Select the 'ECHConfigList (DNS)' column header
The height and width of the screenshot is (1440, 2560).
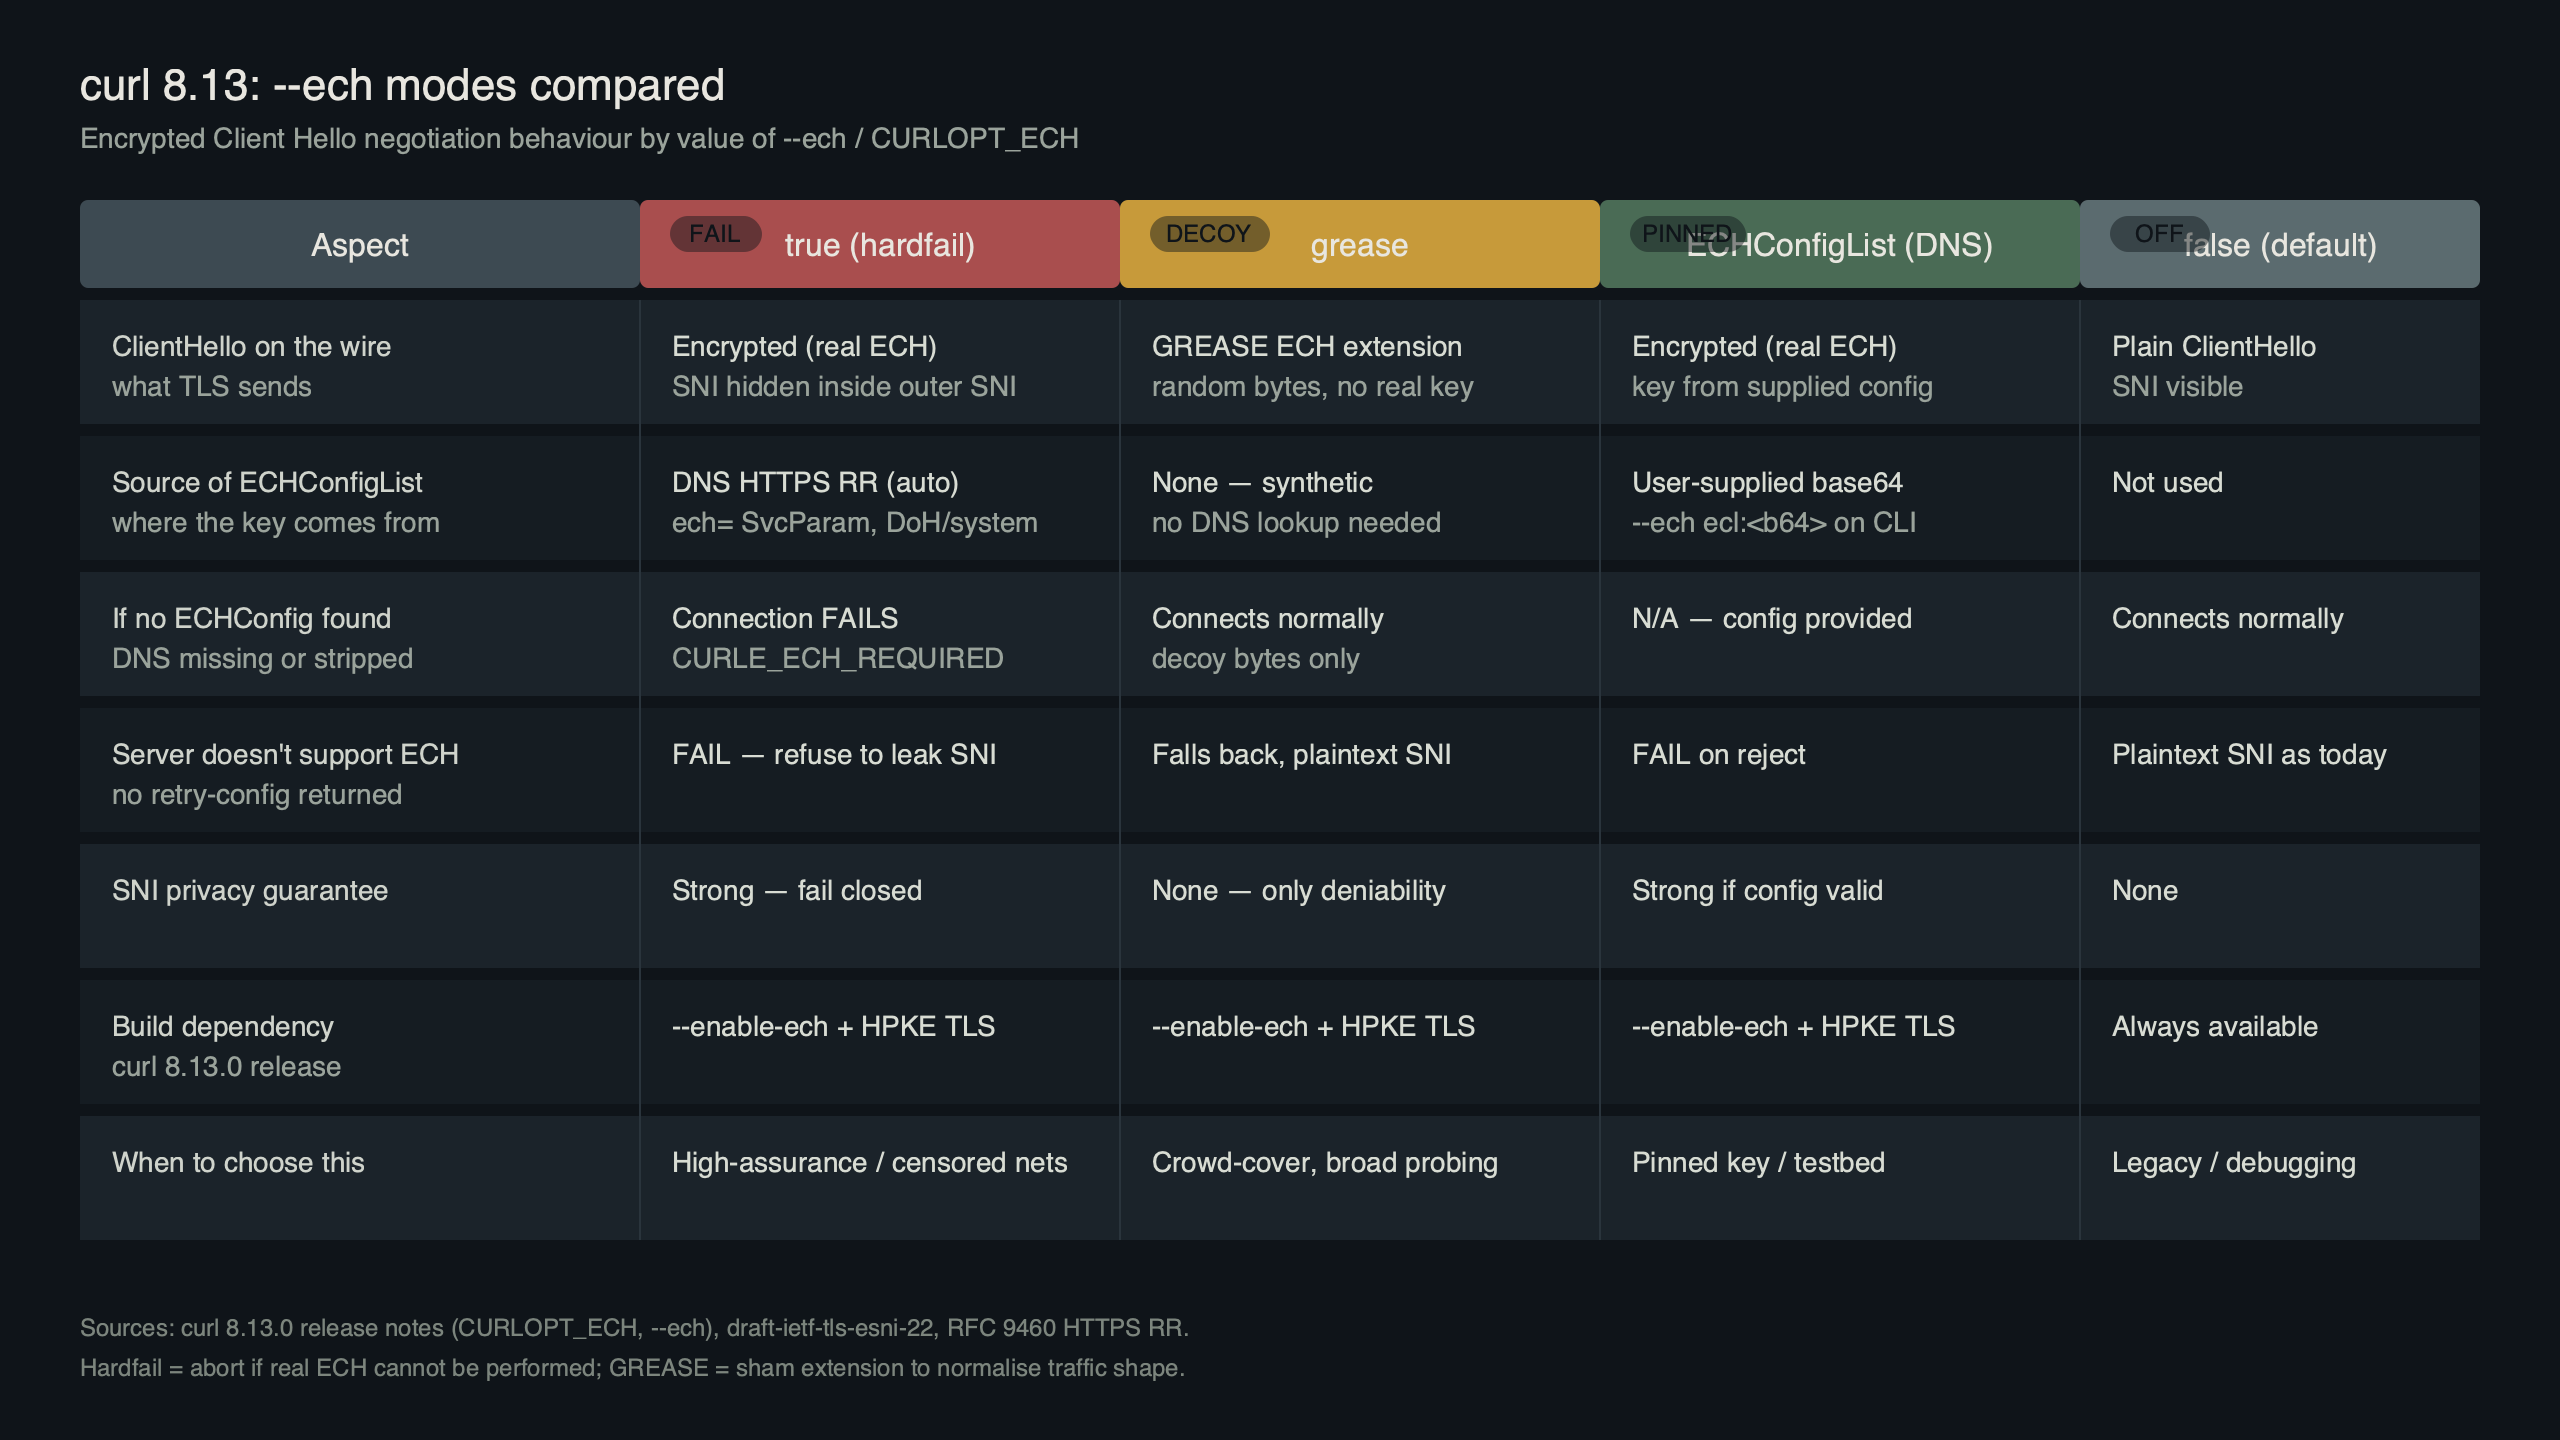[x=1840, y=244]
